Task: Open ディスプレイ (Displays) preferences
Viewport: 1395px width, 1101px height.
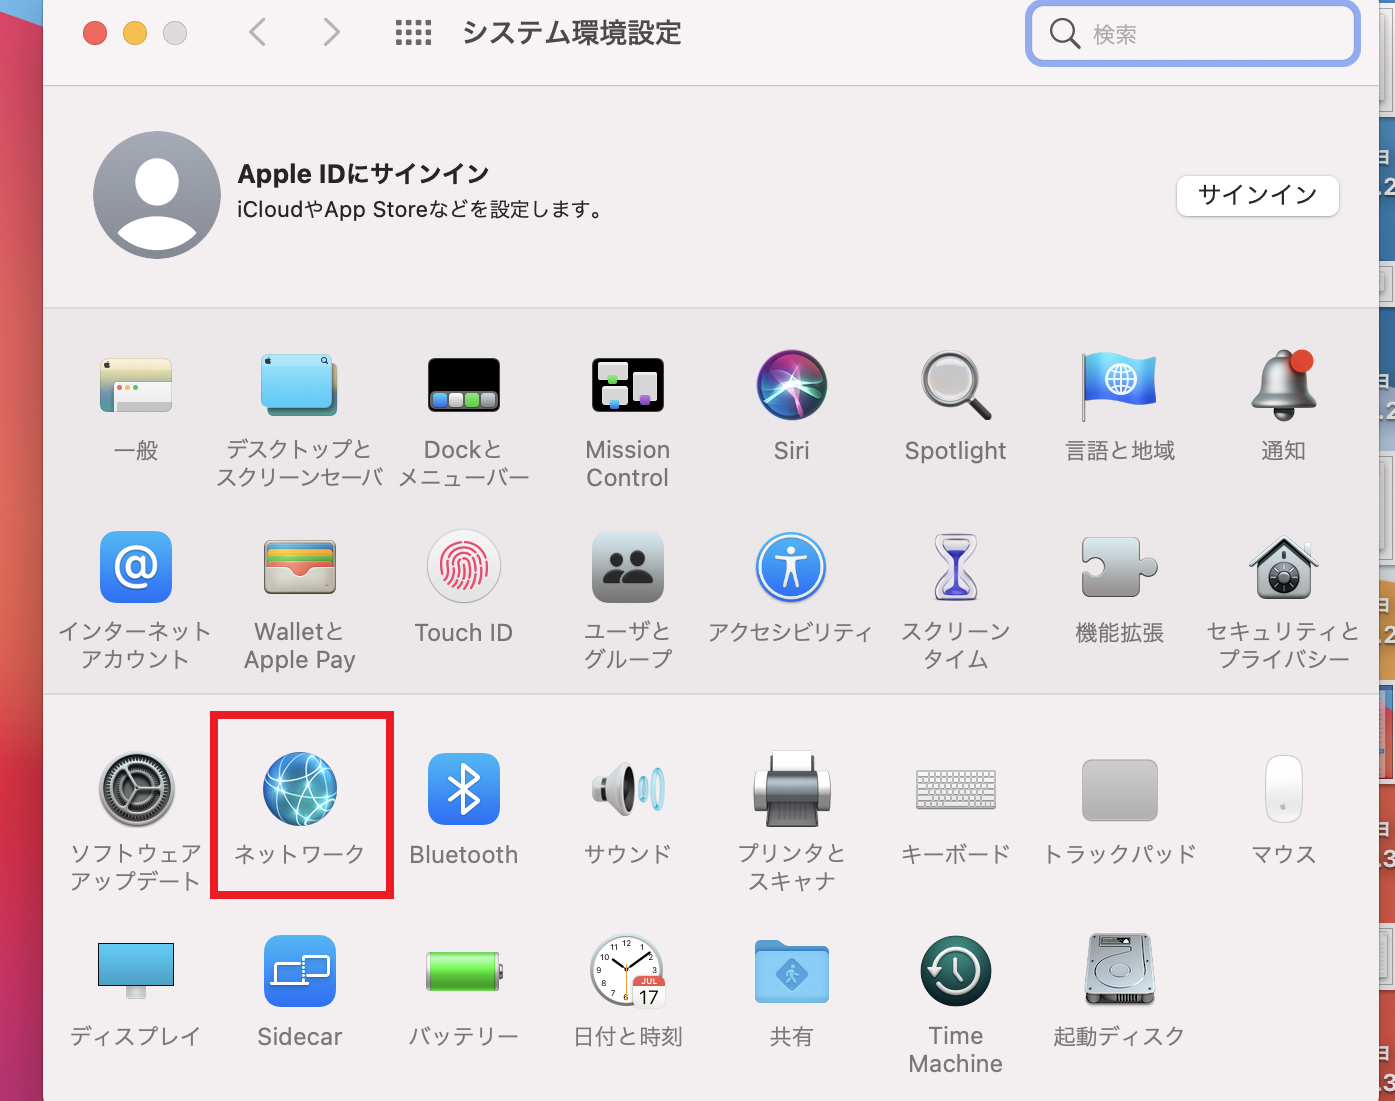Action: pos(136,970)
